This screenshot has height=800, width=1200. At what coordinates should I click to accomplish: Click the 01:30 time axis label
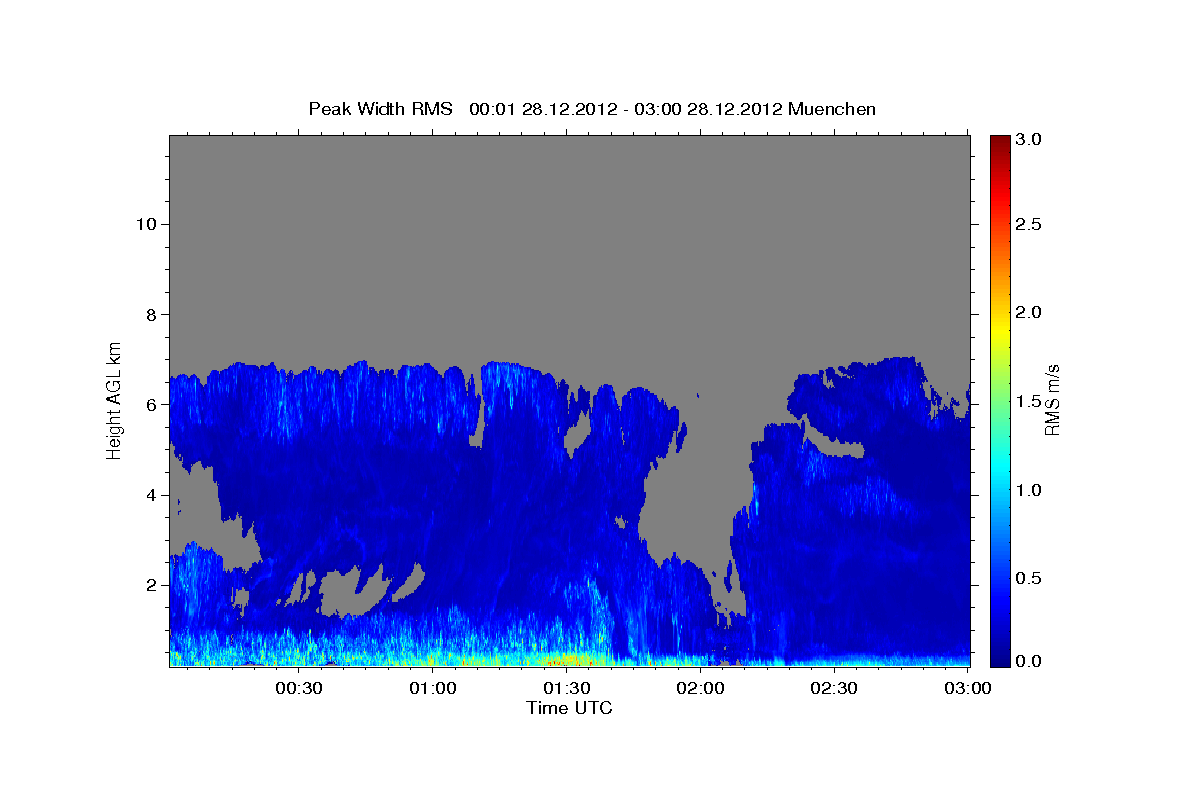click(566, 689)
